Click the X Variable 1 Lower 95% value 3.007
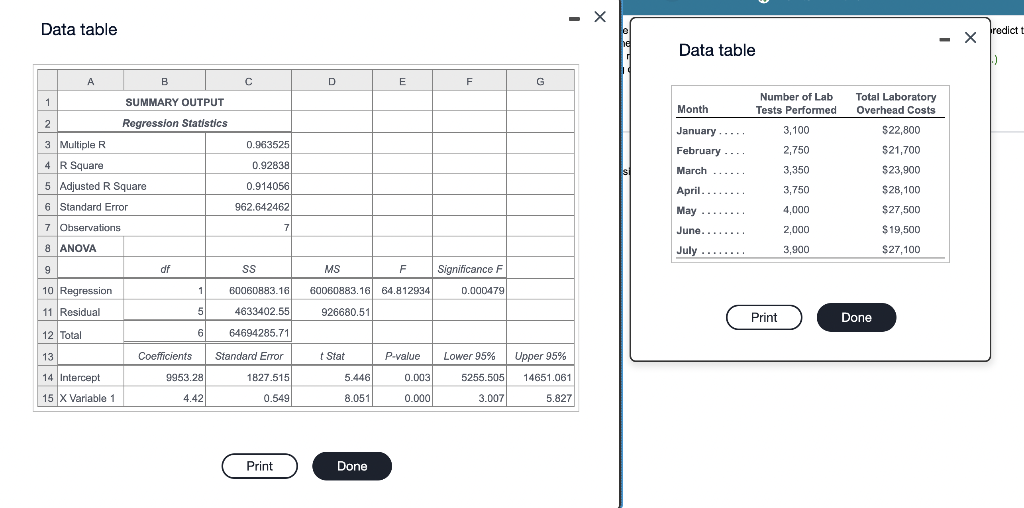Image resolution: width=1024 pixels, height=508 pixels. point(491,398)
